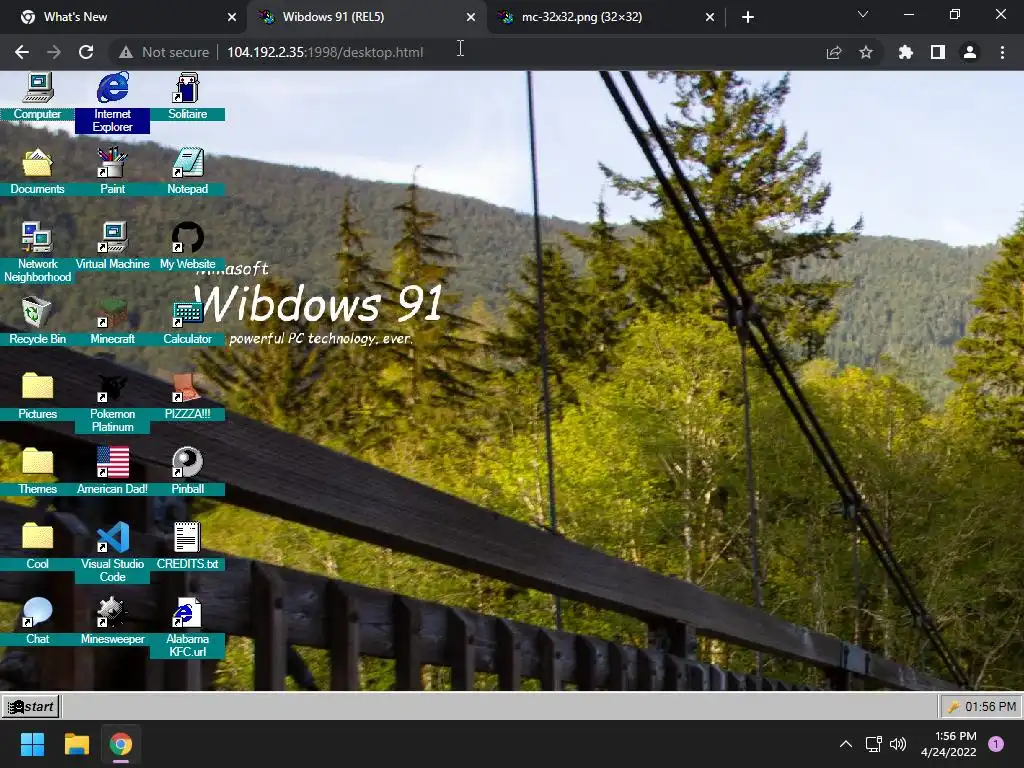The width and height of the screenshot is (1024, 768).
Task: Share this page icon
Action: [x=834, y=52]
